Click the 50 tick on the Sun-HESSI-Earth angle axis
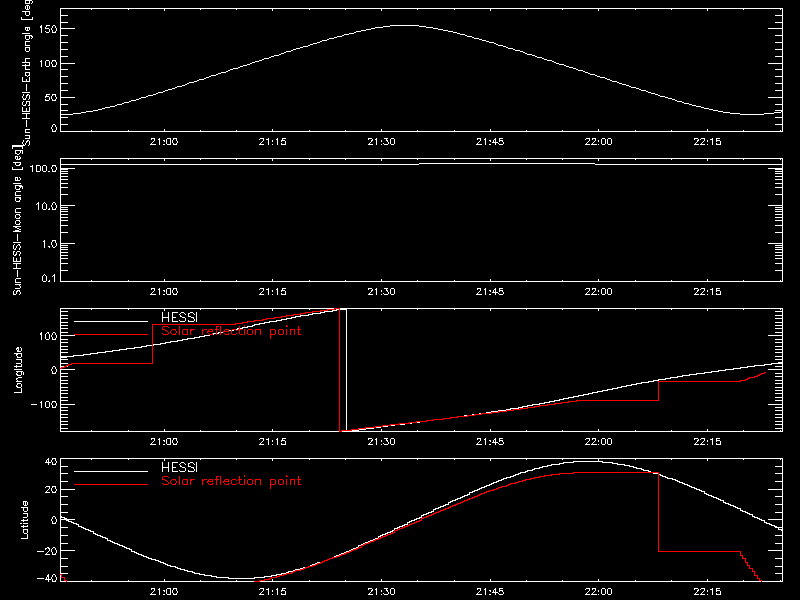Viewport: 800px width, 600px height. pyautogui.click(x=51, y=98)
